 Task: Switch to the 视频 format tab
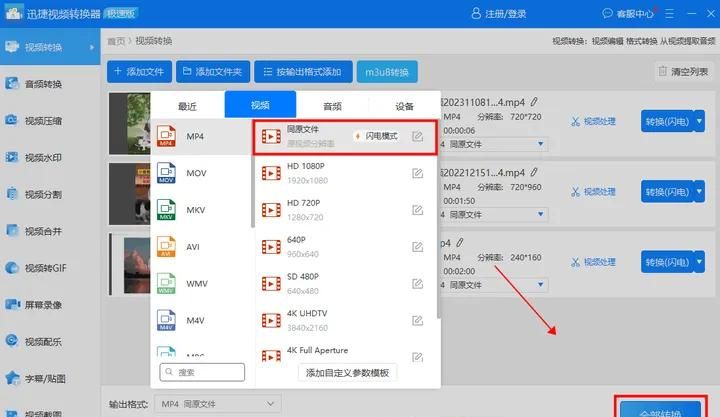coord(260,105)
